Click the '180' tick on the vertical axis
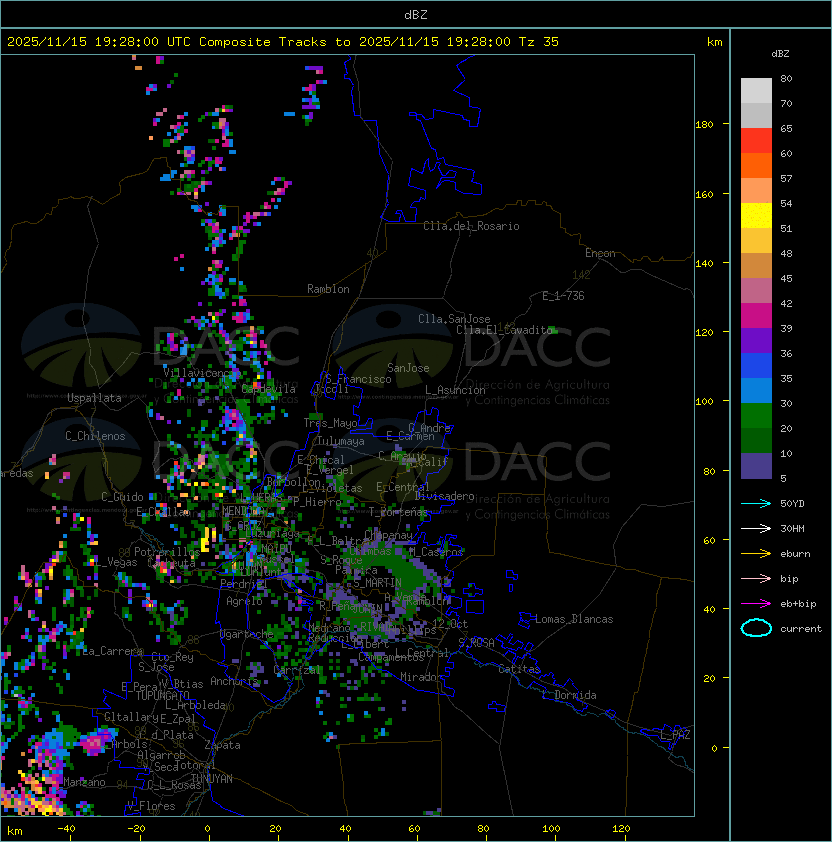 pos(704,125)
